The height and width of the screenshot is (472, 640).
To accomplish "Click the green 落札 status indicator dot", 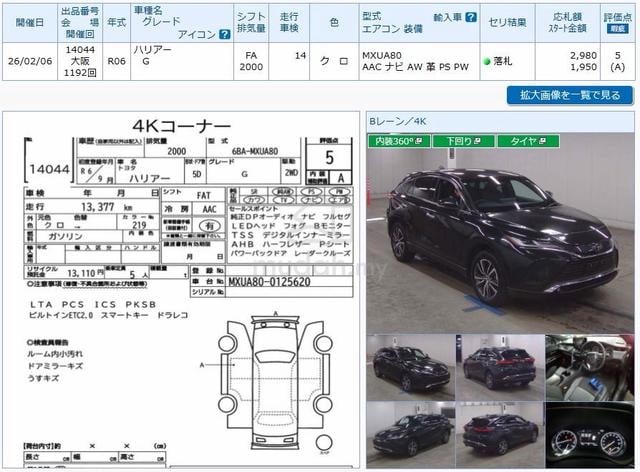I will click(487, 62).
